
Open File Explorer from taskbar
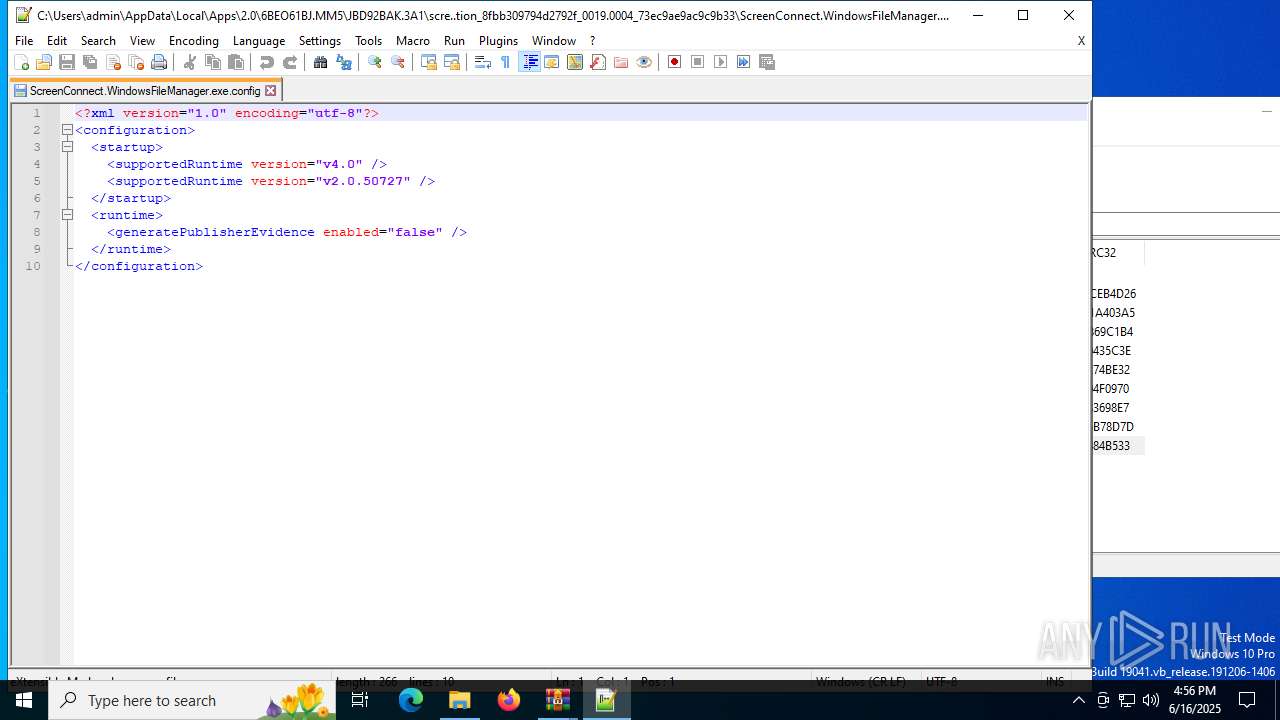[x=460, y=700]
